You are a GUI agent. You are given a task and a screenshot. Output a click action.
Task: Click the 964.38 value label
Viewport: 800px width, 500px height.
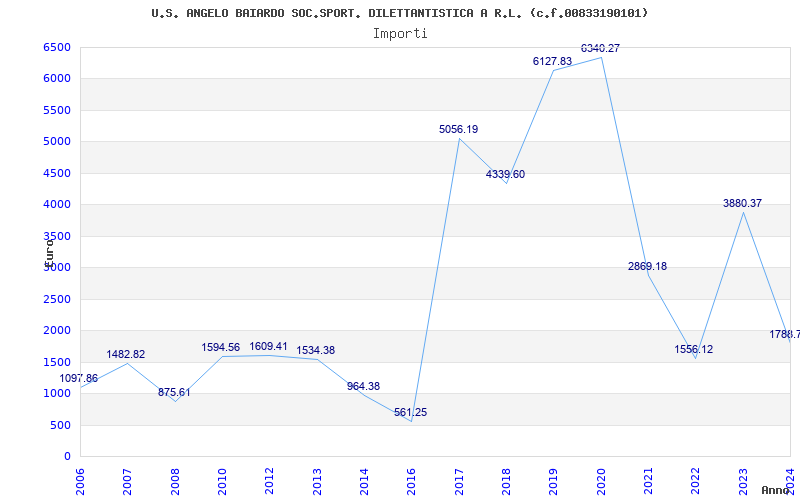click(x=363, y=386)
